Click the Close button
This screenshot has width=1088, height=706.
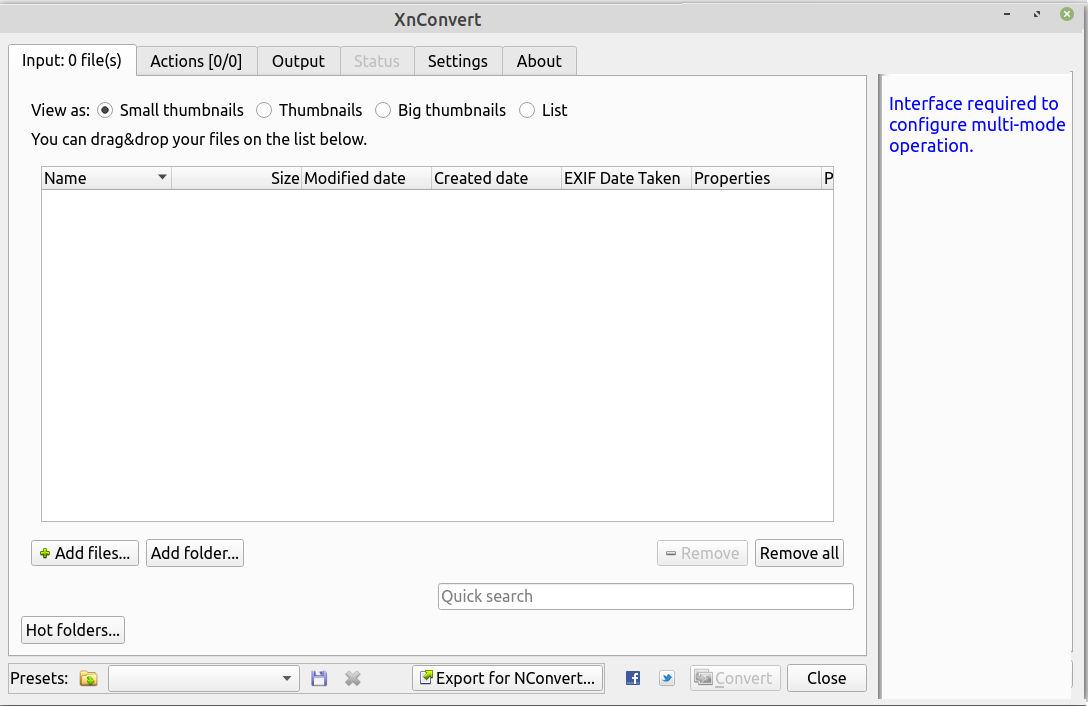point(826,678)
